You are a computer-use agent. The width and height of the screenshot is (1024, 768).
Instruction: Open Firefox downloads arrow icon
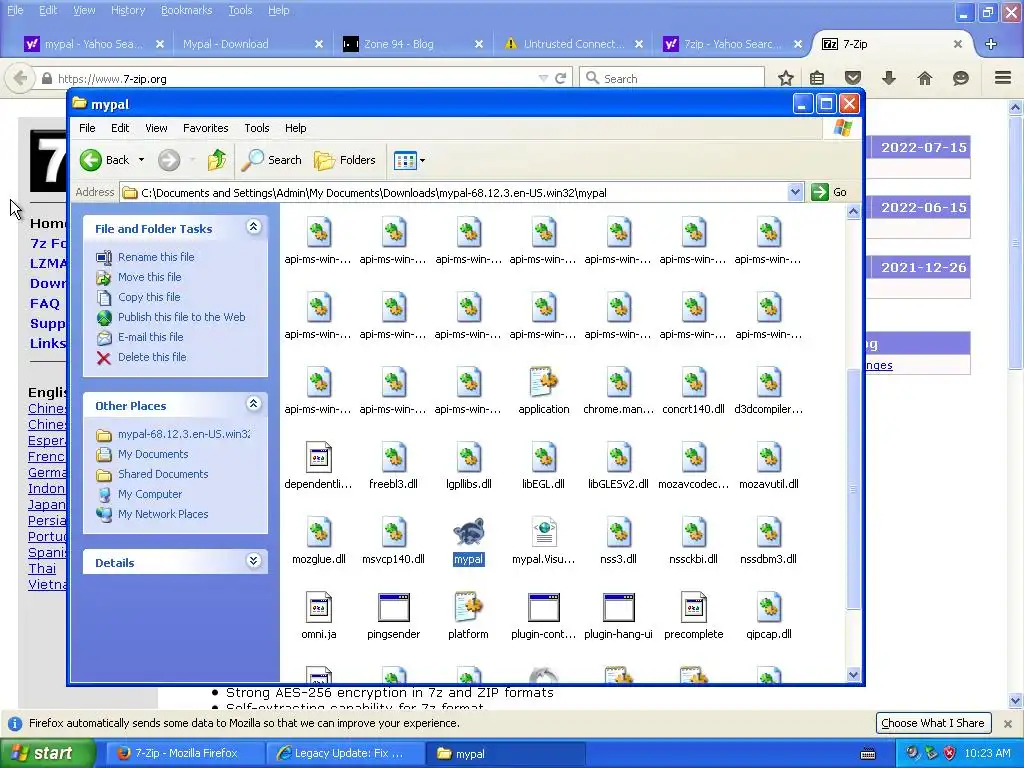[888, 78]
